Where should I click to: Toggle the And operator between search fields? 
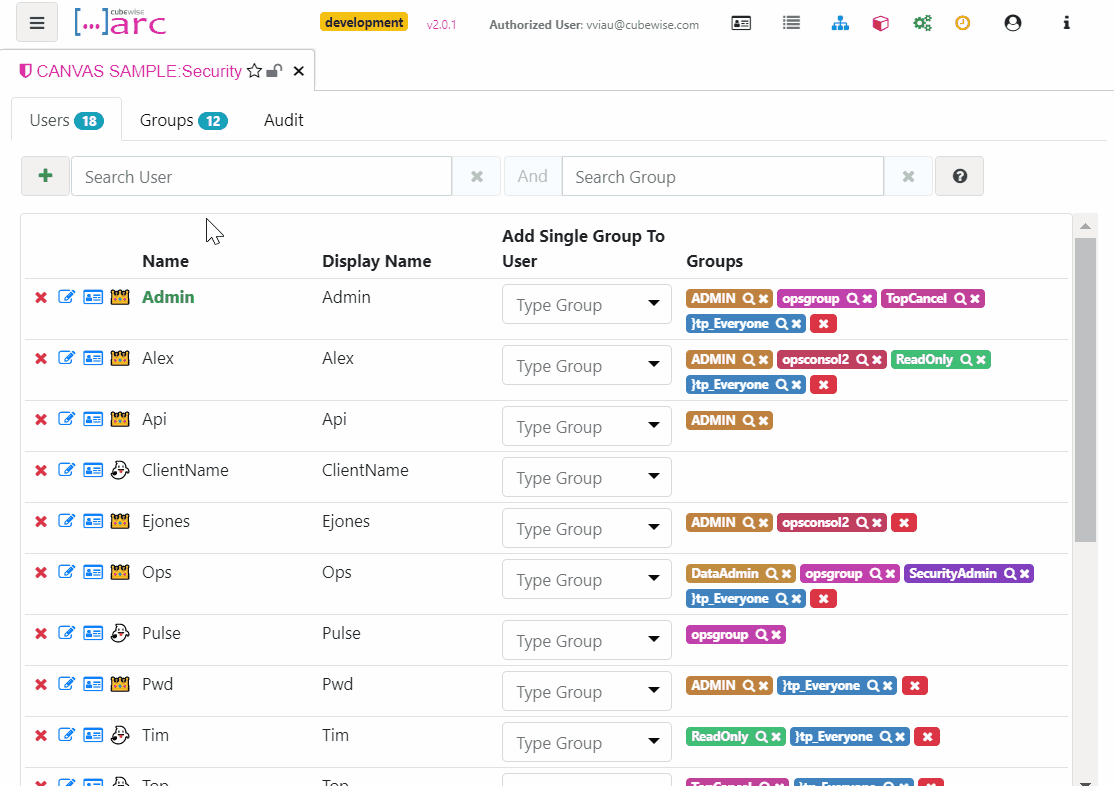coord(532,176)
